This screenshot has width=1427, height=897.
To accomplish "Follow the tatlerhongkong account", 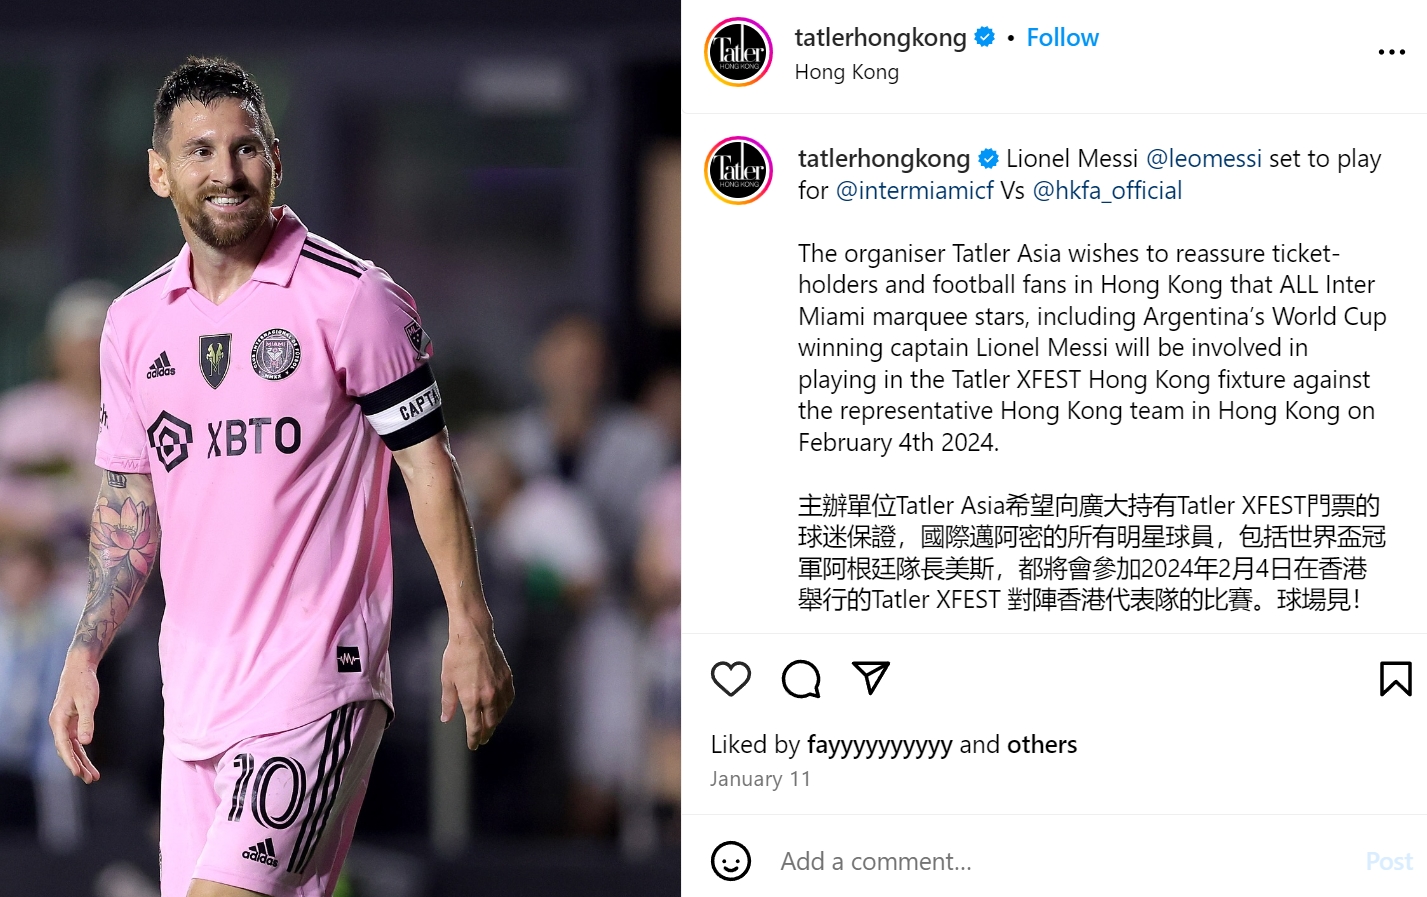I will coord(1062,38).
